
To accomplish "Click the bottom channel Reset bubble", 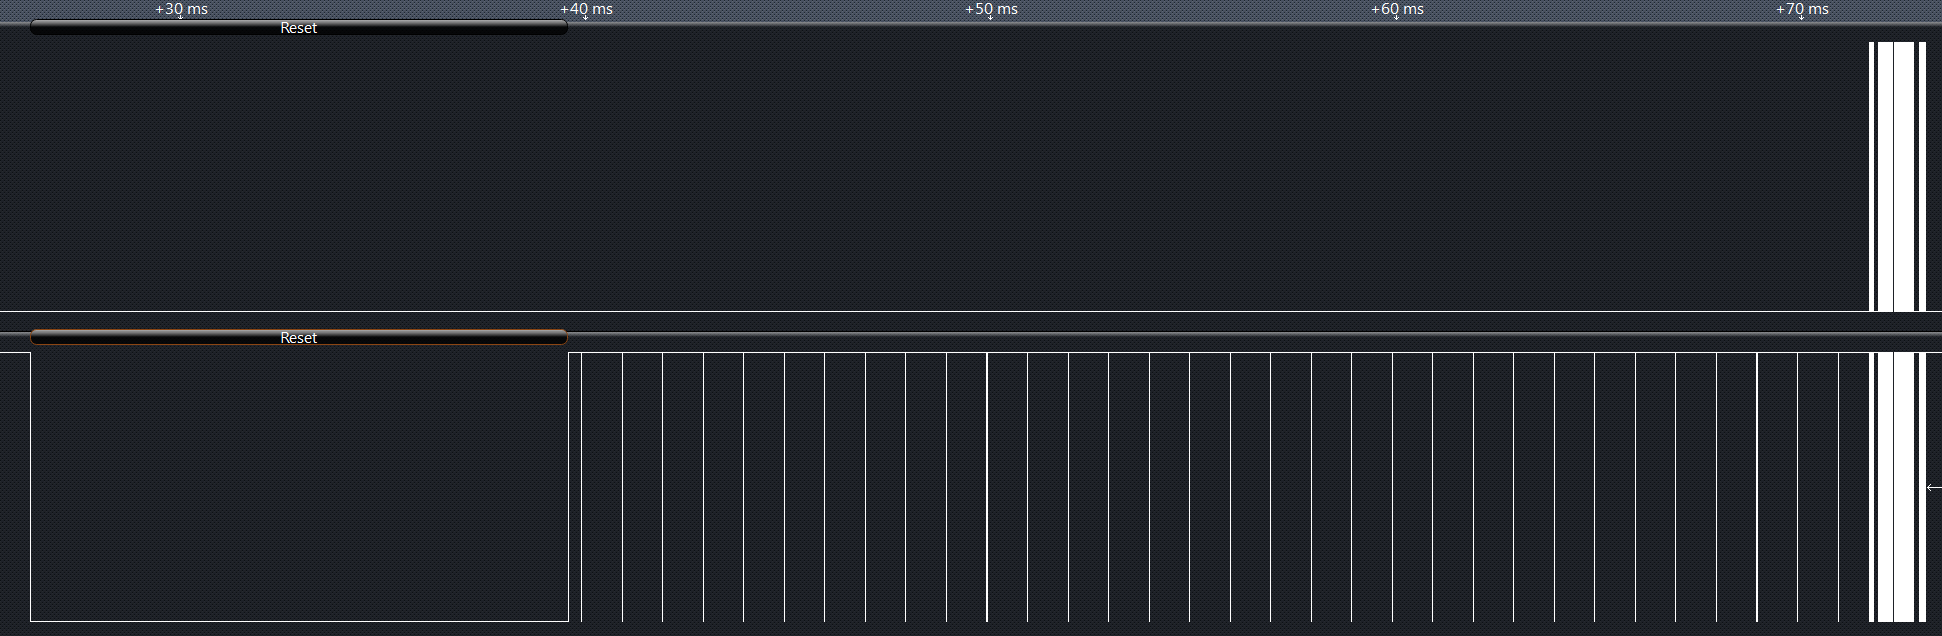I will point(299,338).
